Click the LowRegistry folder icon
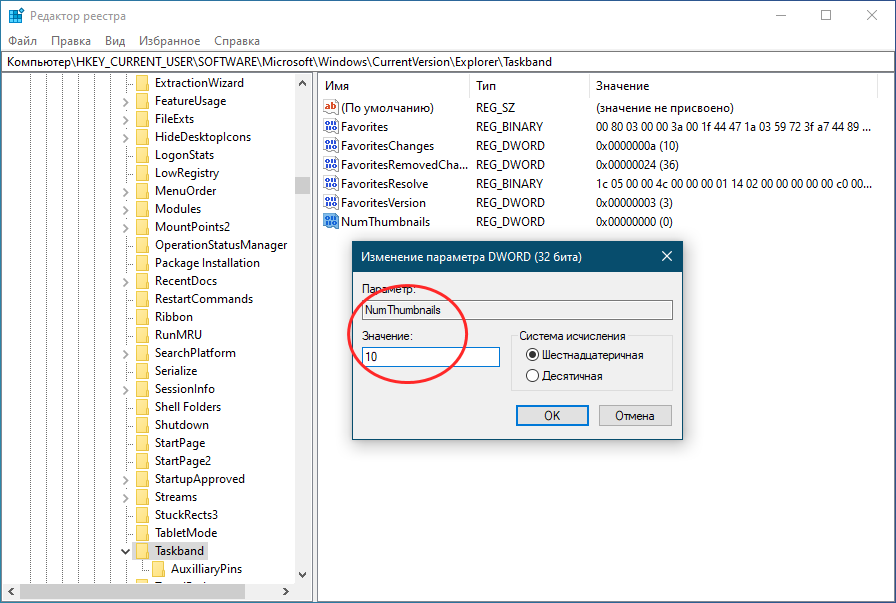Image resolution: width=896 pixels, height=603 pixels. (x=142, y=173)
